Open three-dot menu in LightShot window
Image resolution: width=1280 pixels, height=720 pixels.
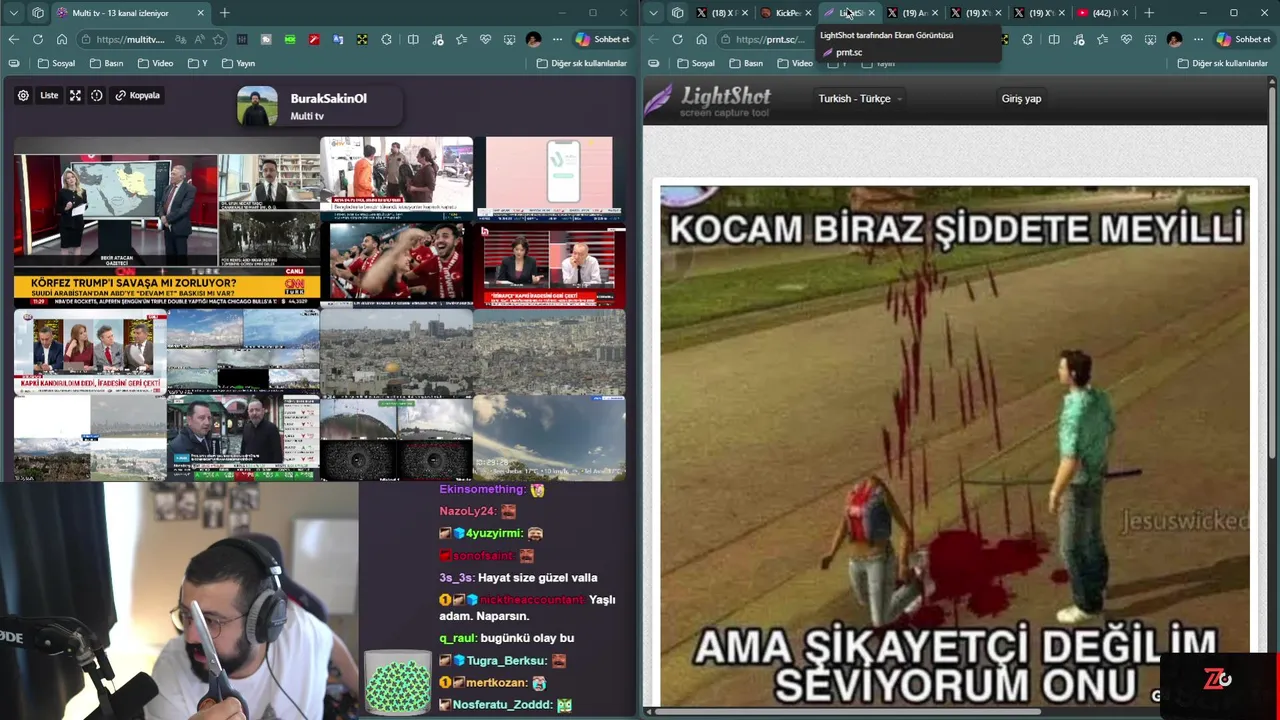[x=1198, y=40]
